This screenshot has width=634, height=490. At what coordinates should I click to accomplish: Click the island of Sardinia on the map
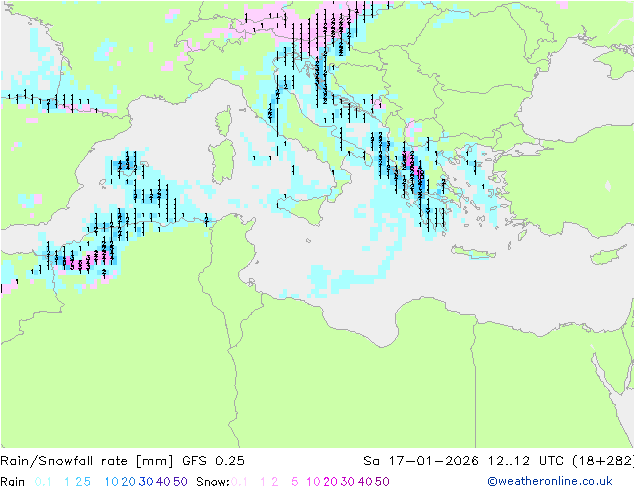pyautogui.click(x=223, y=162)
